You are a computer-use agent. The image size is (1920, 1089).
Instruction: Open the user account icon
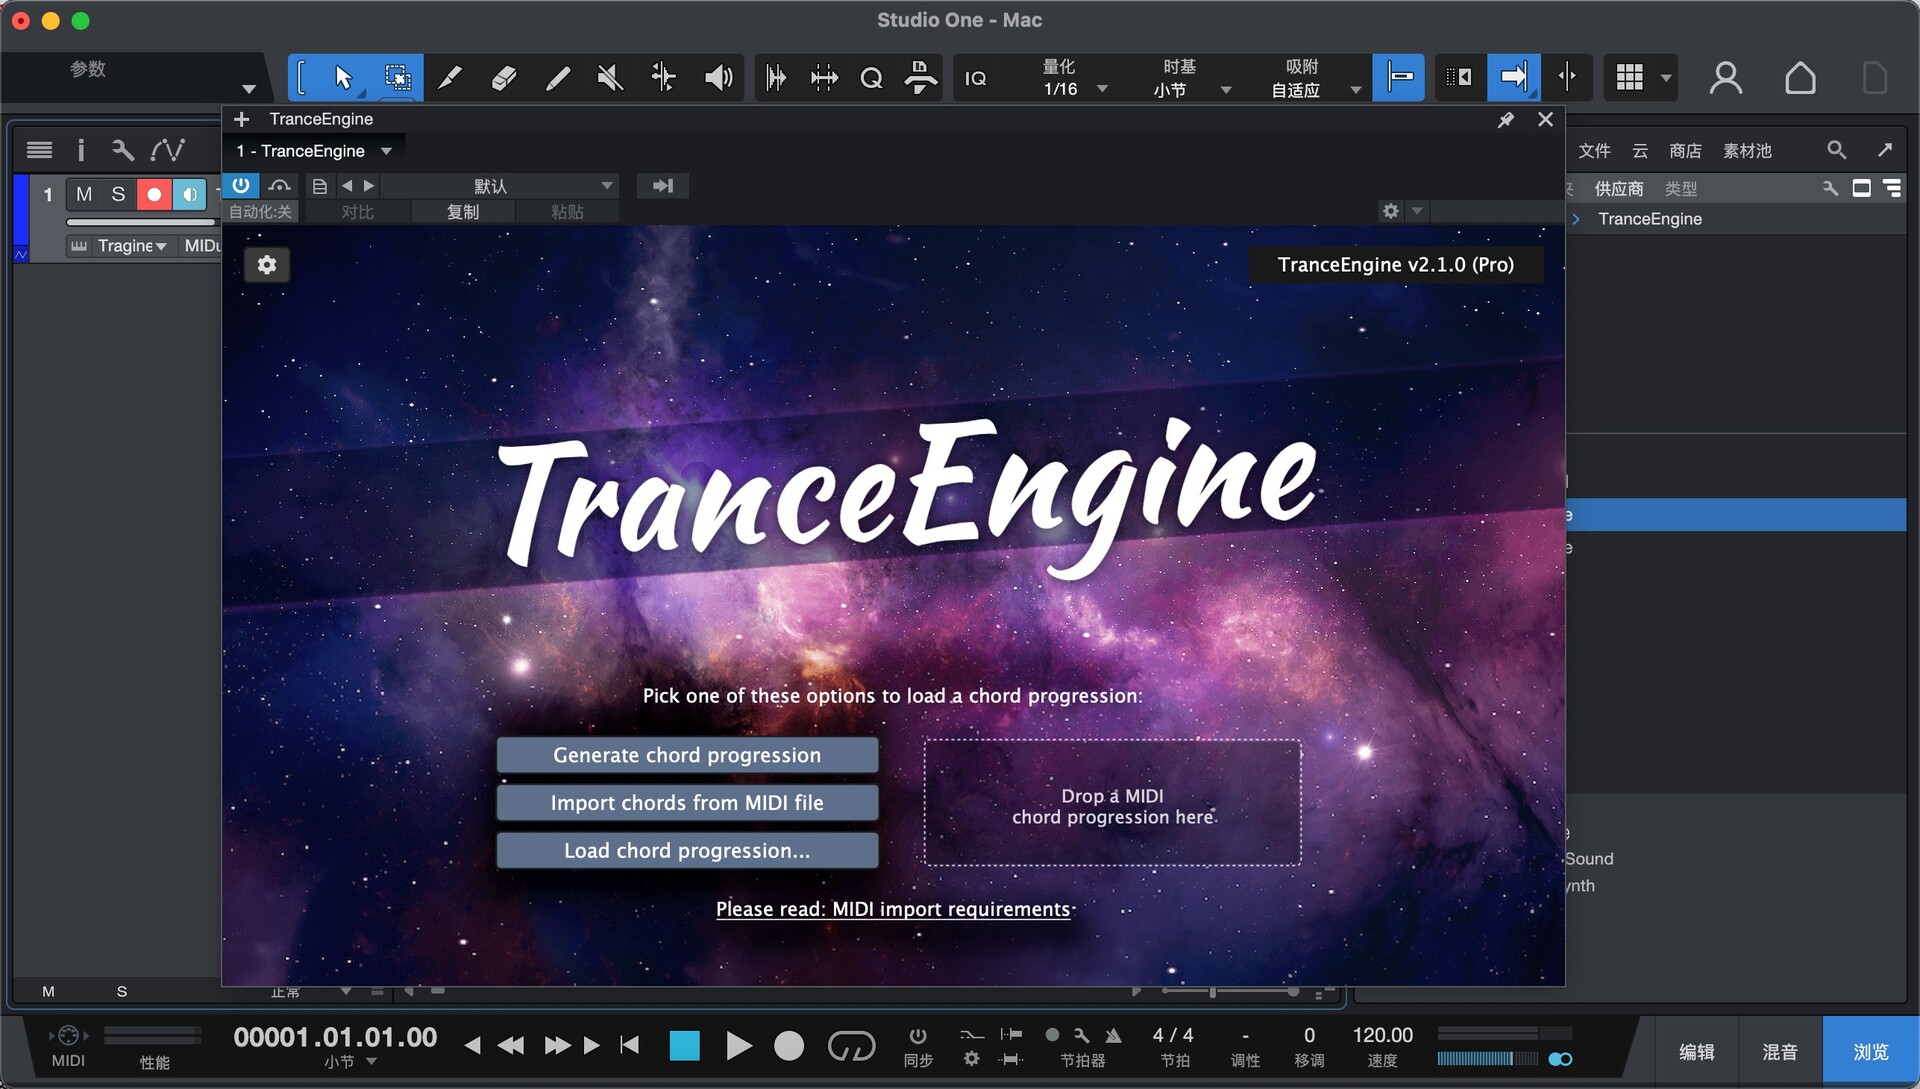(1726, 78)
